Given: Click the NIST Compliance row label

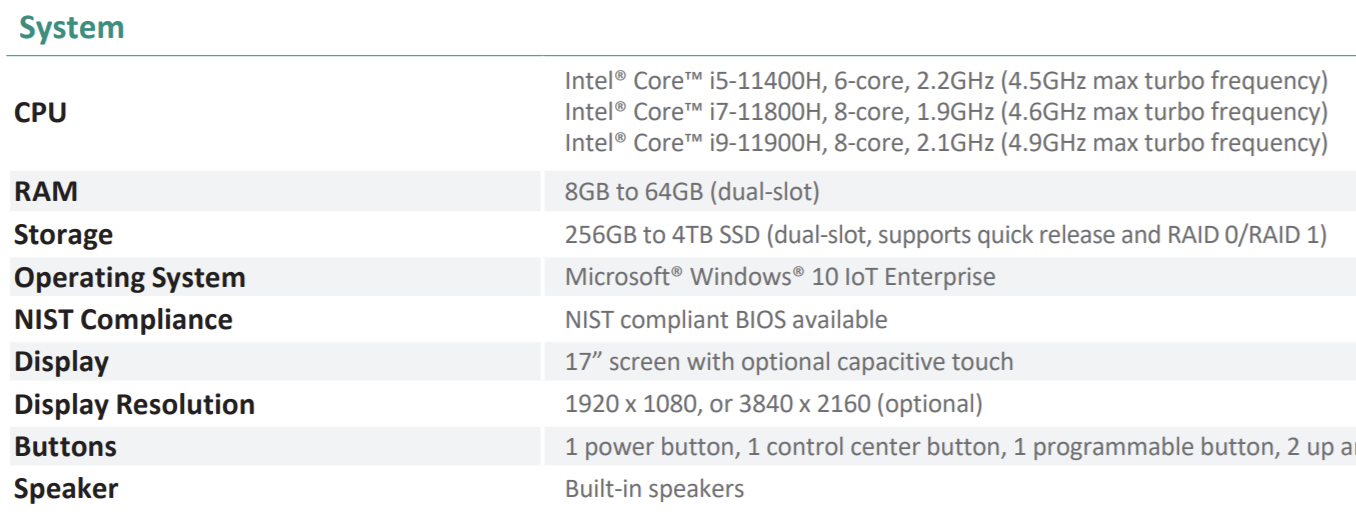Looking at the screenshot, I should [x=123, y=320].
